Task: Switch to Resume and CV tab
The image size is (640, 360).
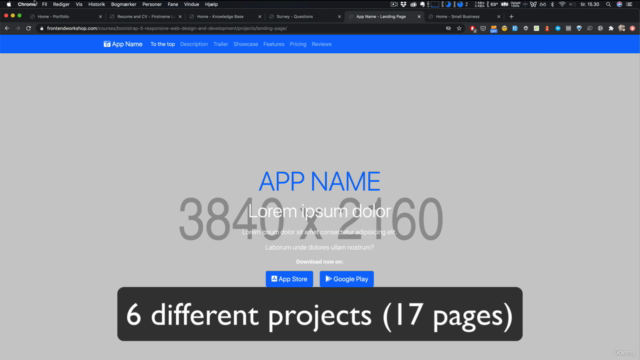Action: pos(146,16)
